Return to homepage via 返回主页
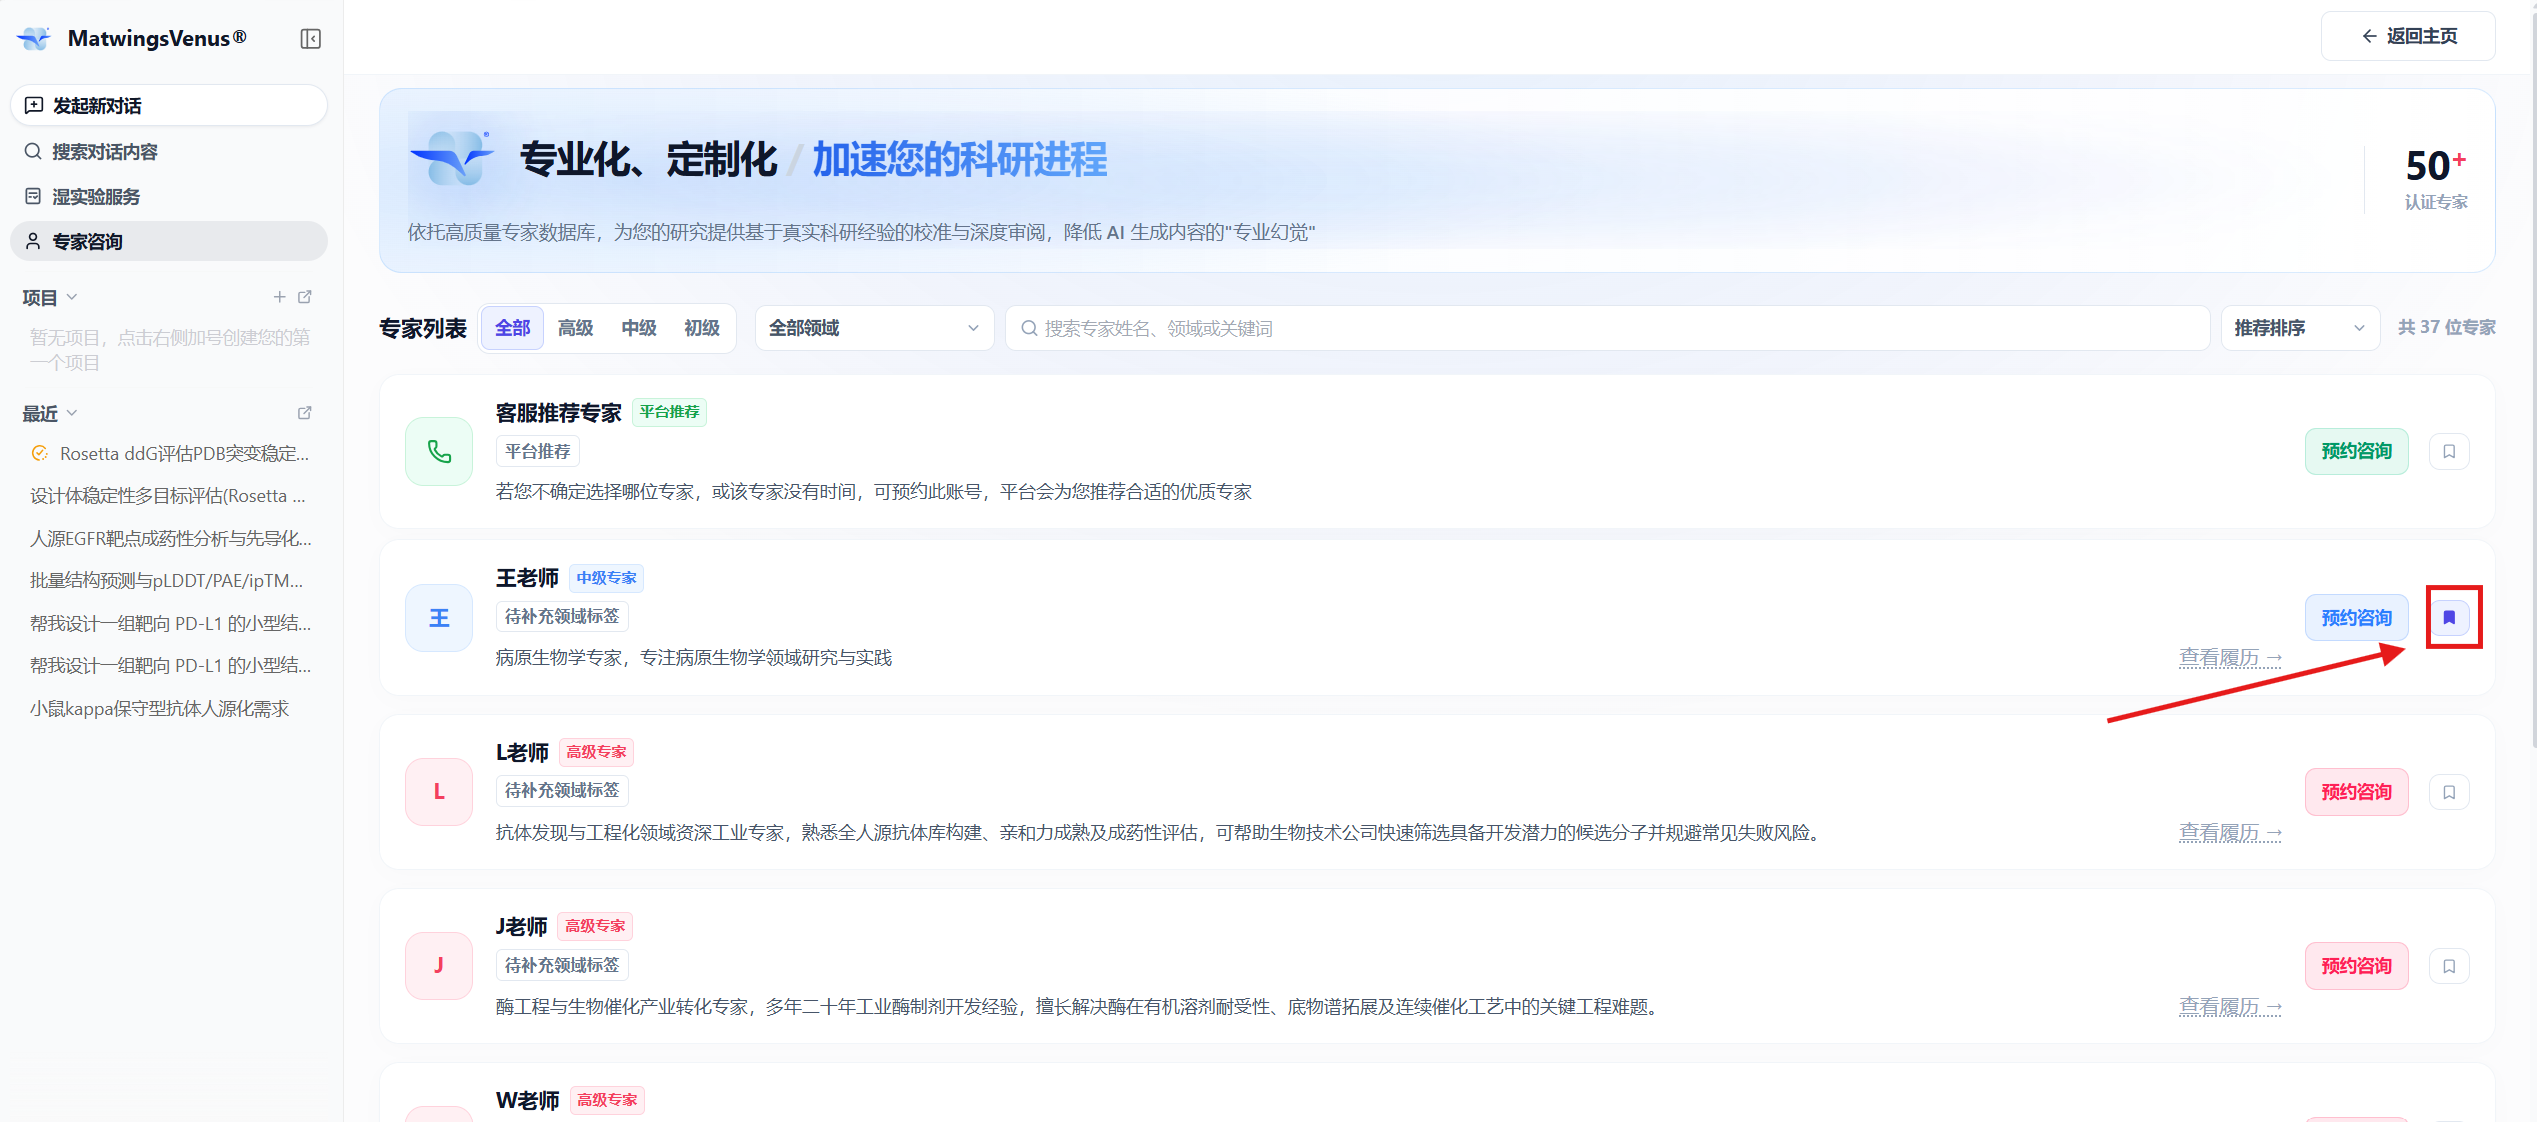Image resolution: width=2537 pixels, height=1122 pixels. tap(2408, 36)
